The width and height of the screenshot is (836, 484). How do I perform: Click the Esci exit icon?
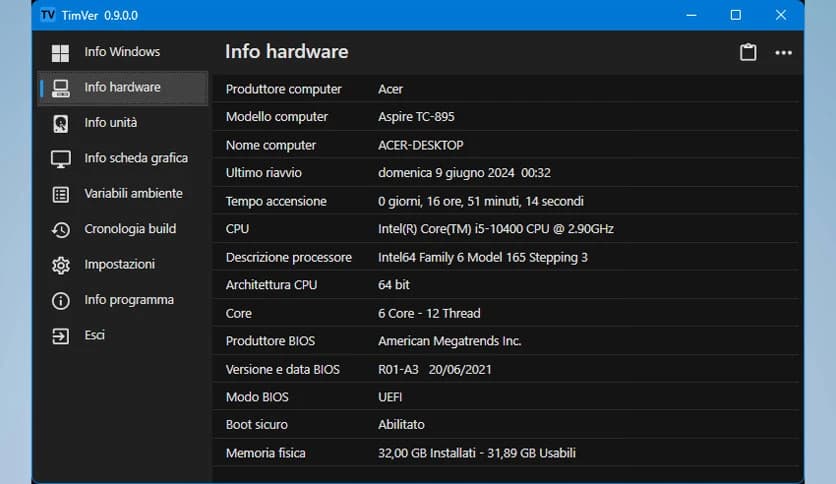[x=60, y=336]
